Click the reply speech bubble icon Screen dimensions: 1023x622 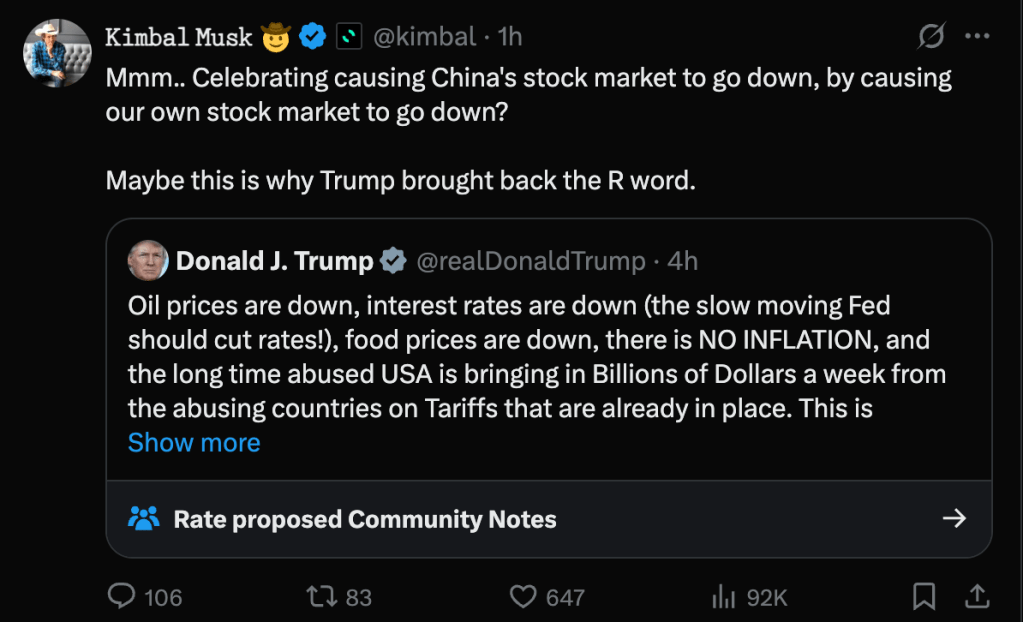[122, 597]
